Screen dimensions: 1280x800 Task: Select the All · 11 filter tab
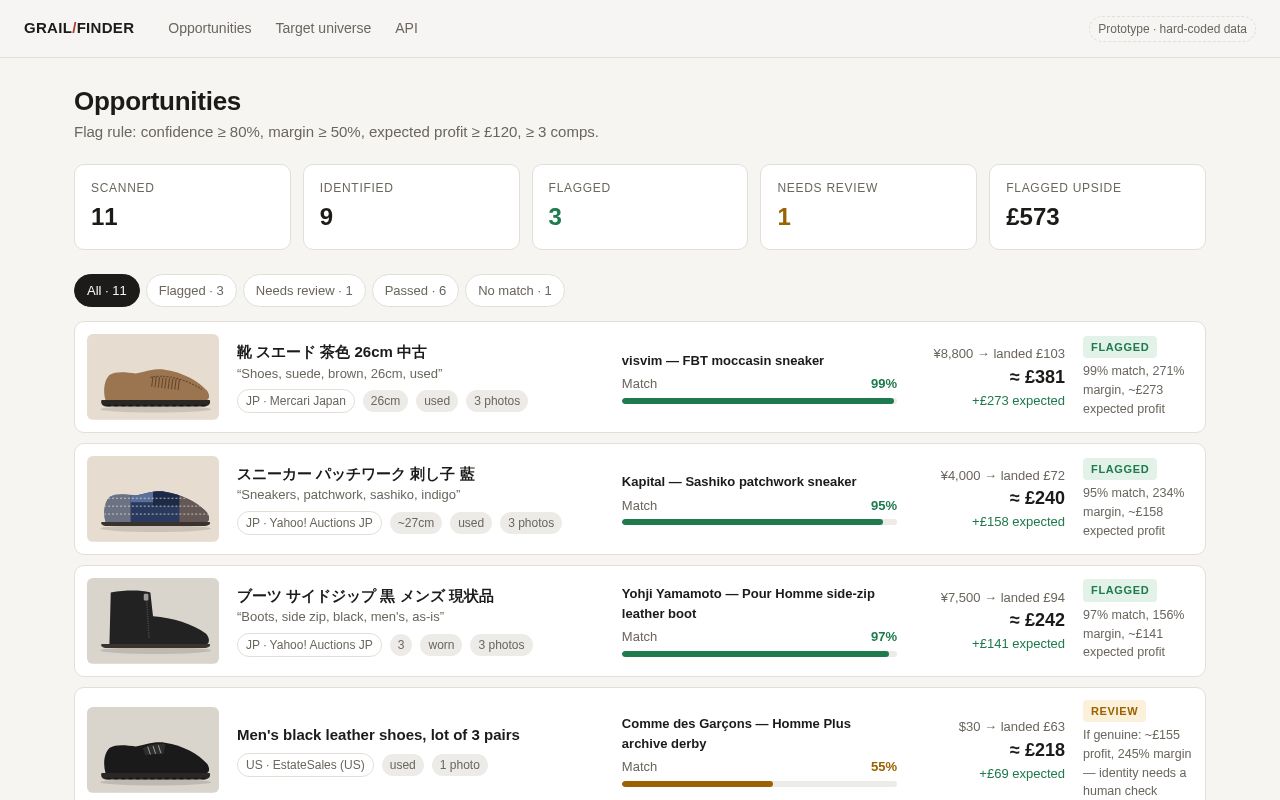(x=107, y=290)
